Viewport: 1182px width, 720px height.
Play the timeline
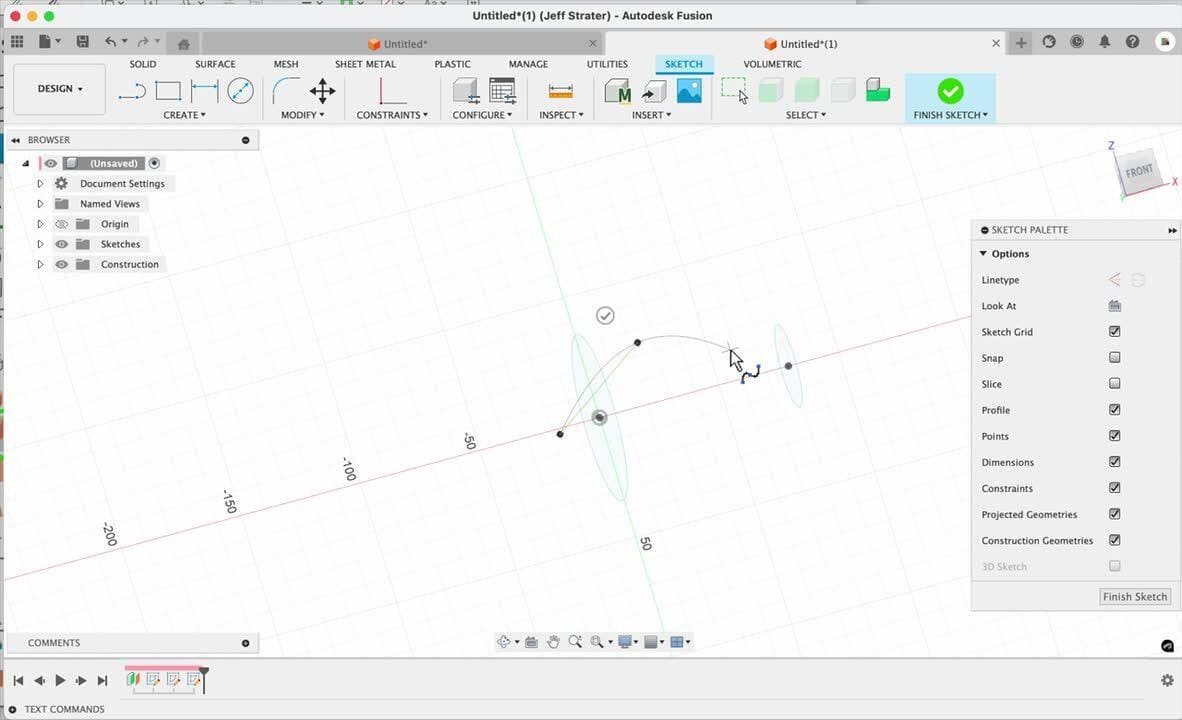pyautogui.click(x=60, y=680)
